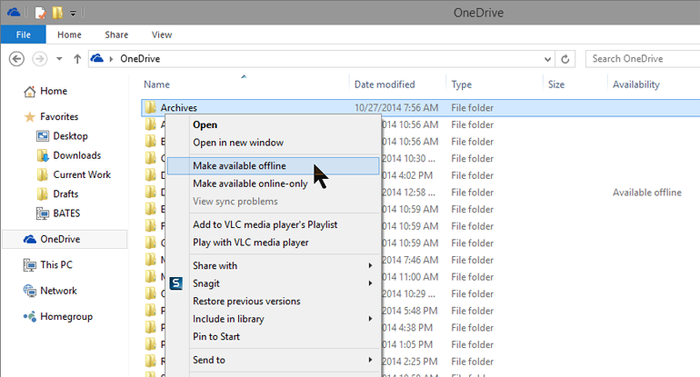This screenshot has height=377, width=700.
Task: Select Homegroup in the navigation pane
Action: tap(66, 317)
